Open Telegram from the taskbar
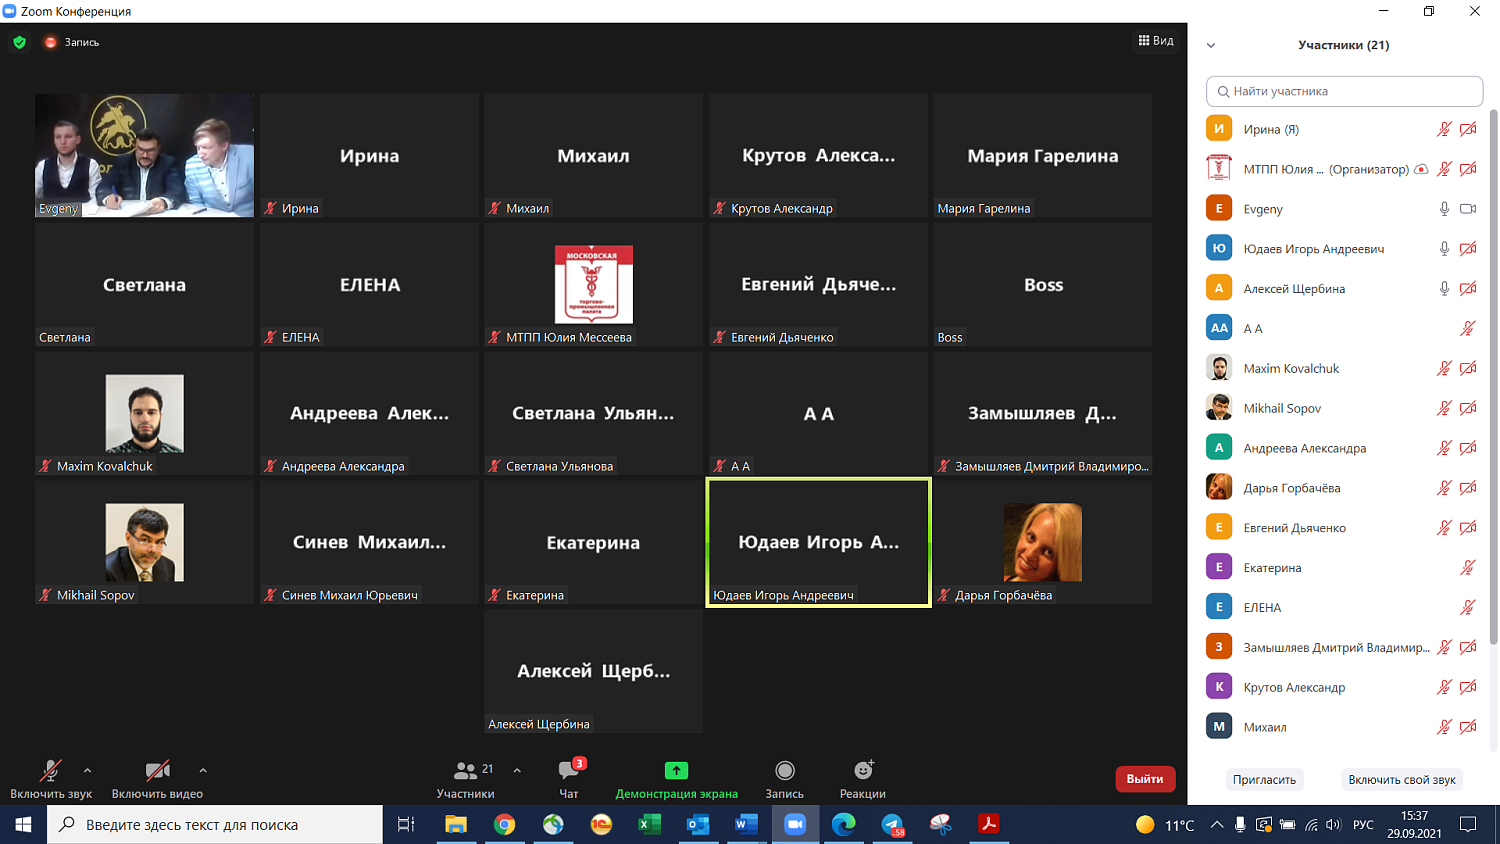1500x844 pixels. [892, 825]
